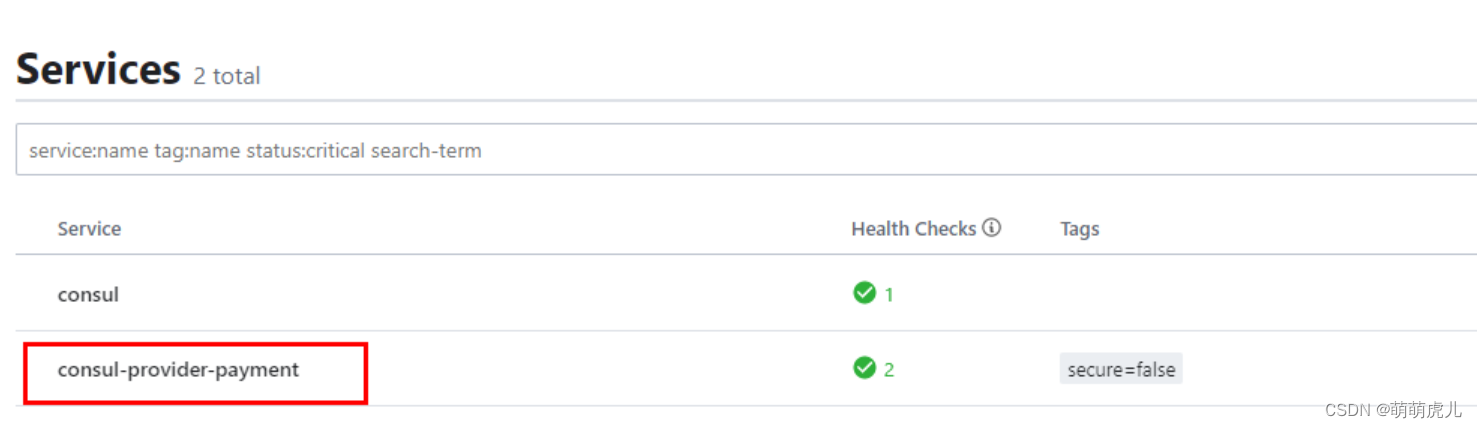Click the Health Checks column header
Image resolution: width=1477 pixels, height=428 pixels.
click(x=913, y=229)
